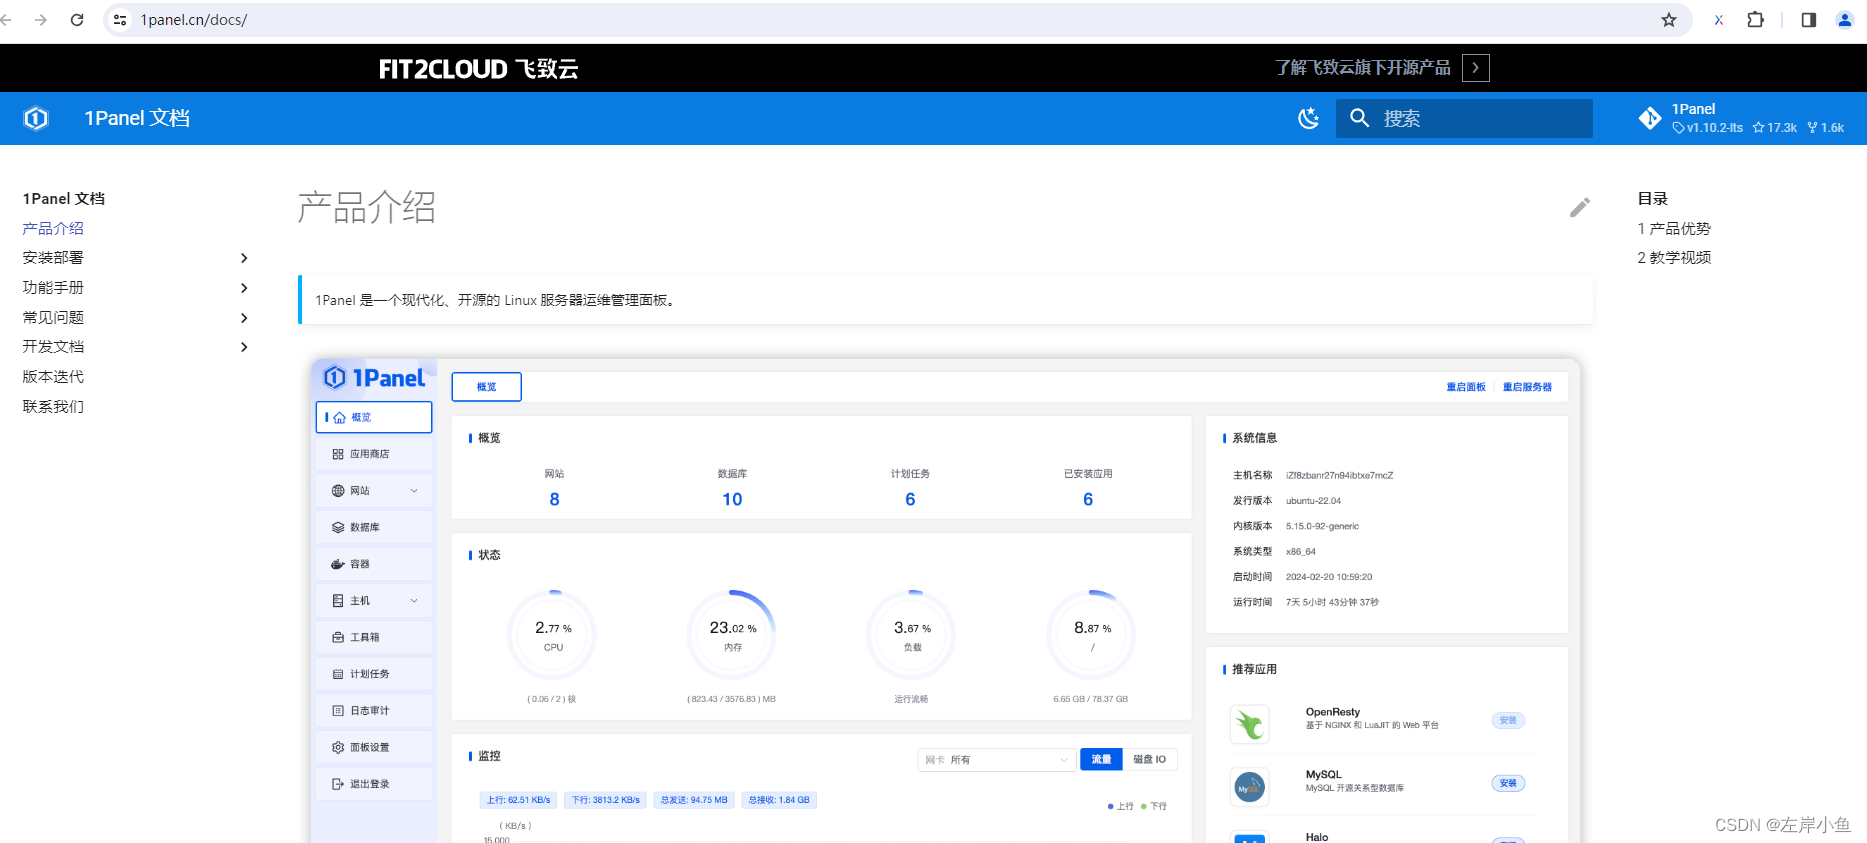This screenshot has width=1867, height=843.
Task: Click the browser forward arrow
Action: [41, 20]
